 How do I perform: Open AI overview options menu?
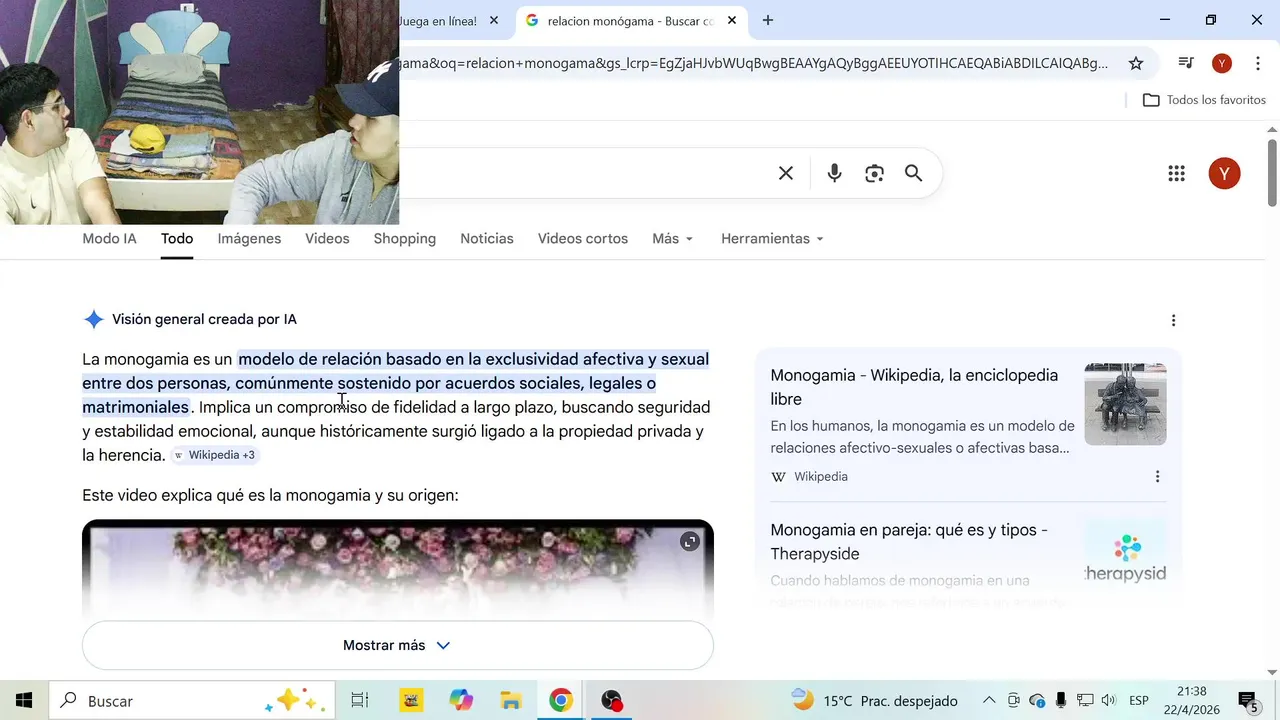click(1173, 320)
